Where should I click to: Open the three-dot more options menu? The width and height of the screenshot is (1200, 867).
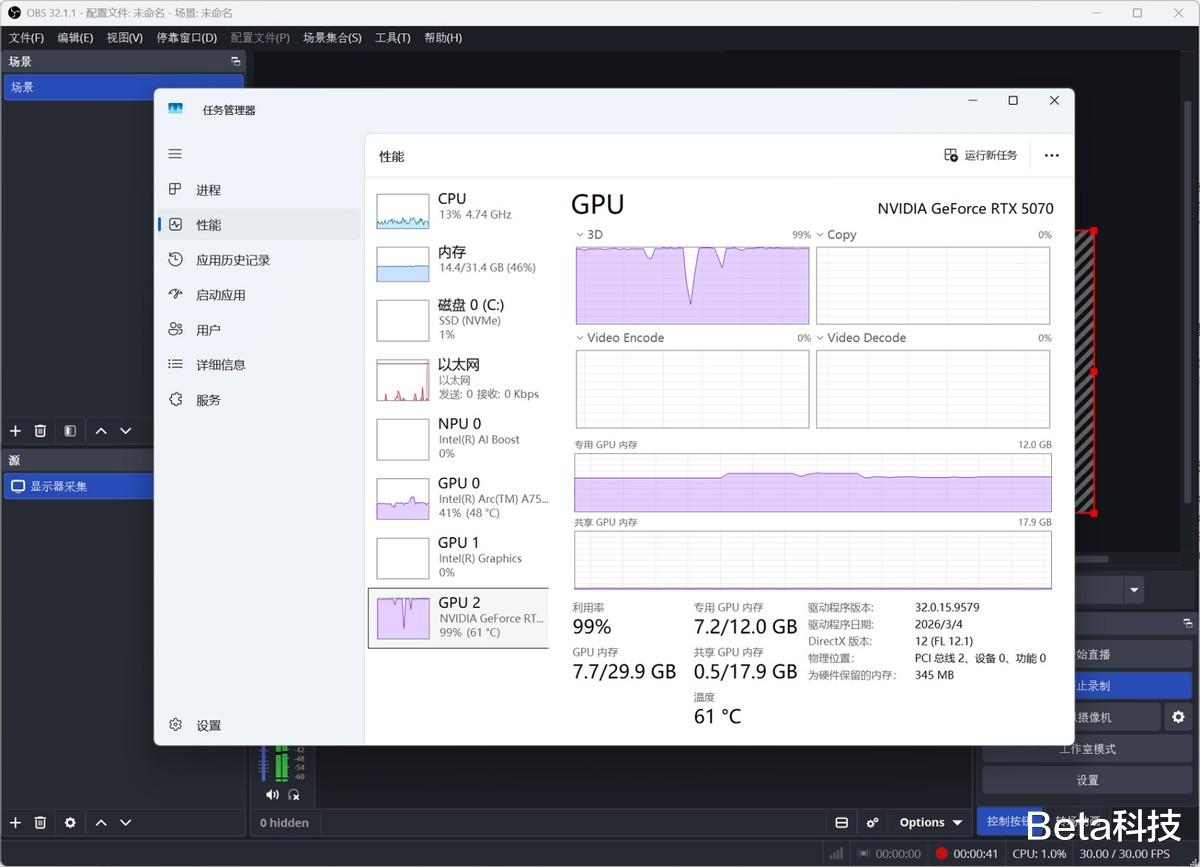[x=1051, y=155]
